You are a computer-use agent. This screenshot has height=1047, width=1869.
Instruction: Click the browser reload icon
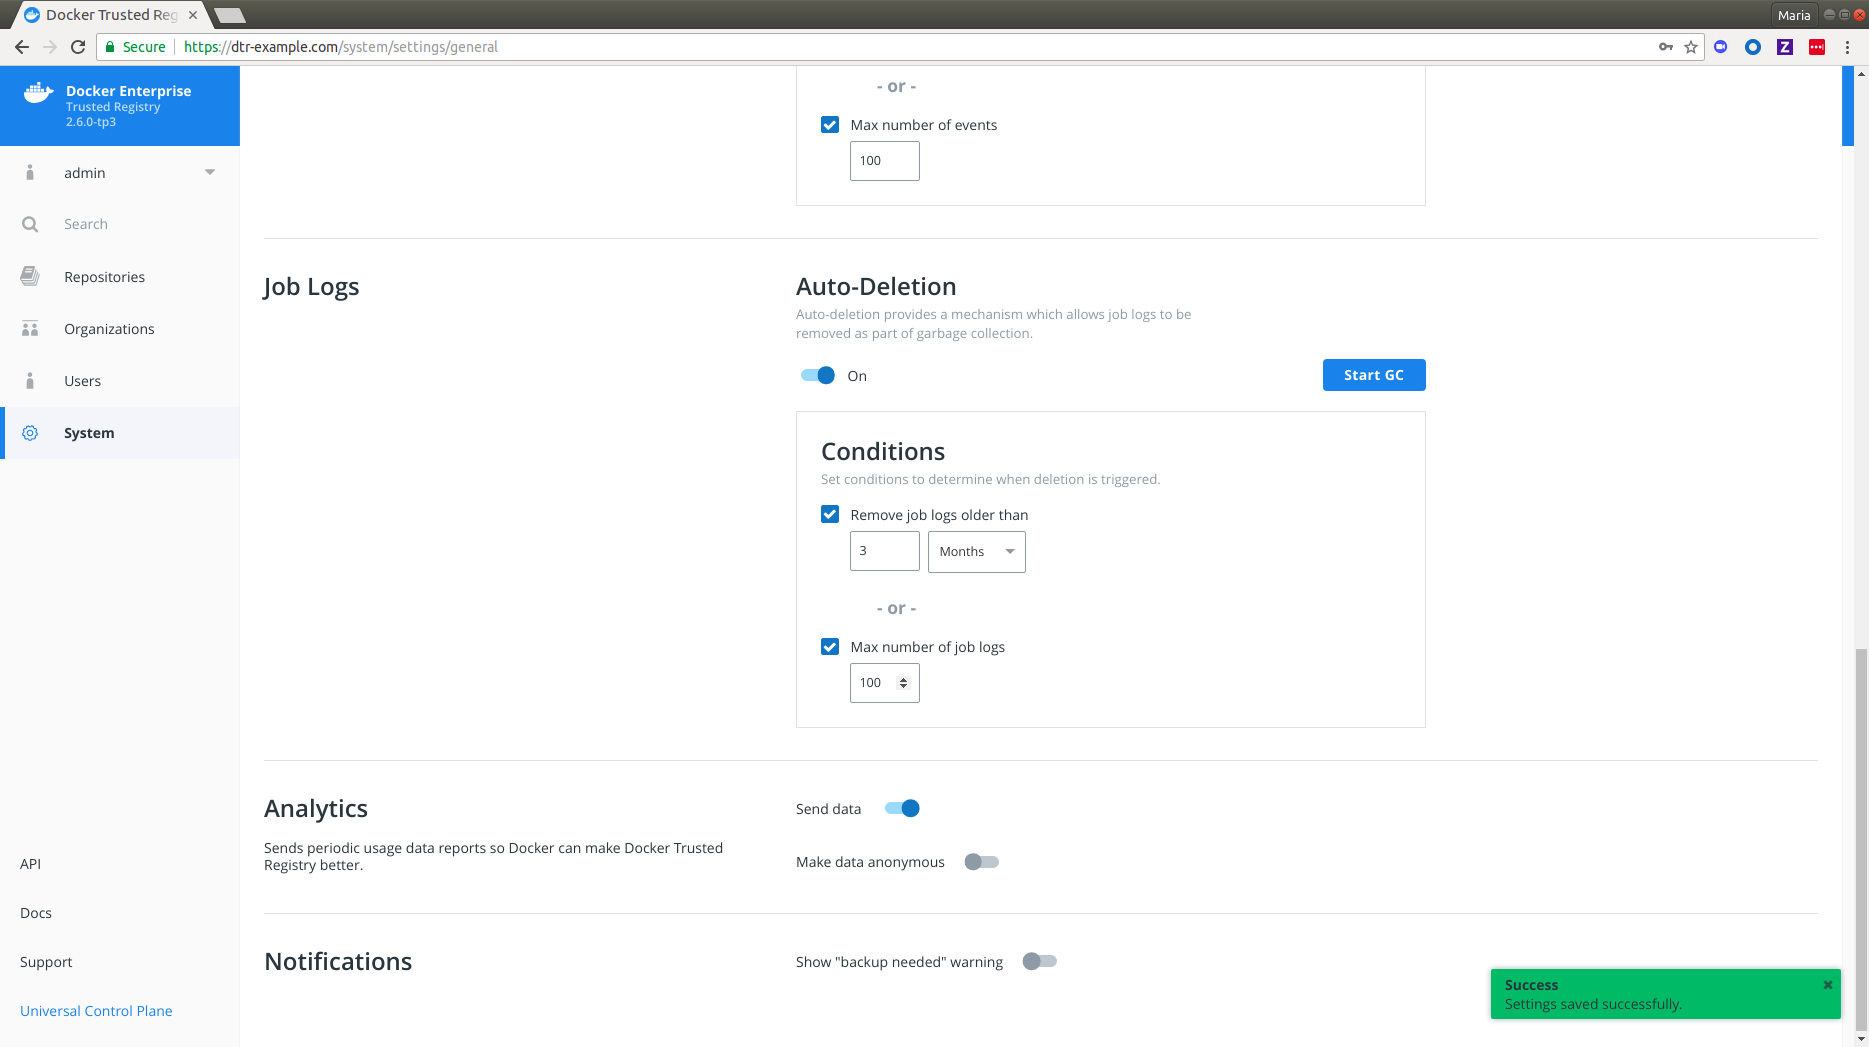click(78, 47)
